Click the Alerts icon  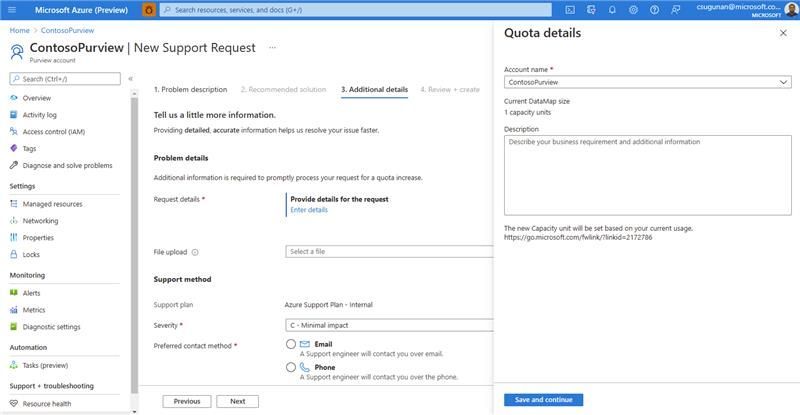(14, 293)
